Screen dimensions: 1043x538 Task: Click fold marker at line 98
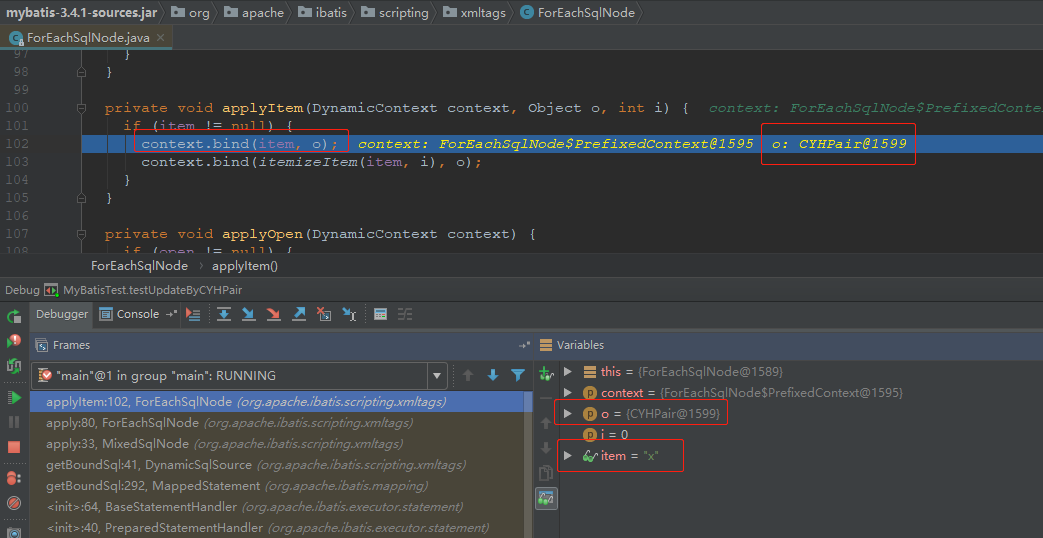[x=82, y=72]
